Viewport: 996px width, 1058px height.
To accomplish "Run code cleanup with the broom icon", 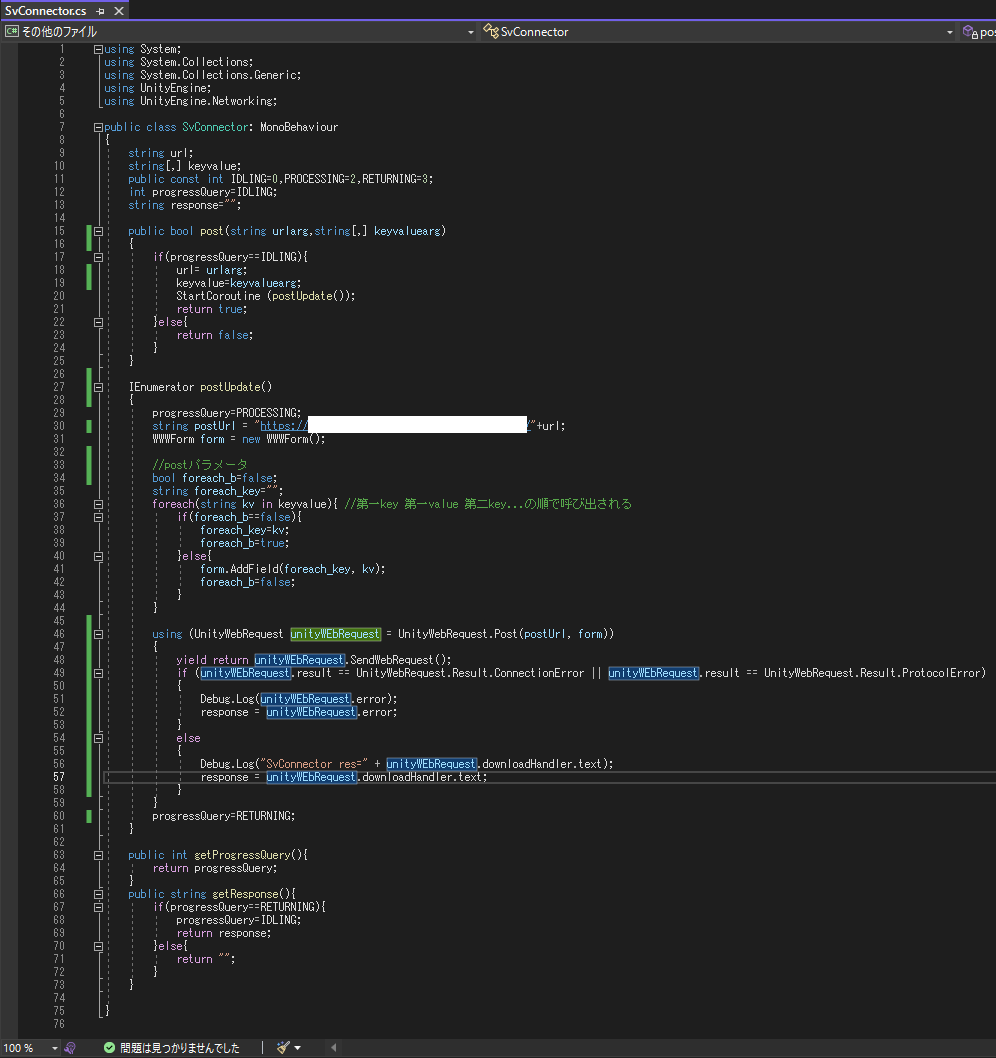I will 283,1047.
